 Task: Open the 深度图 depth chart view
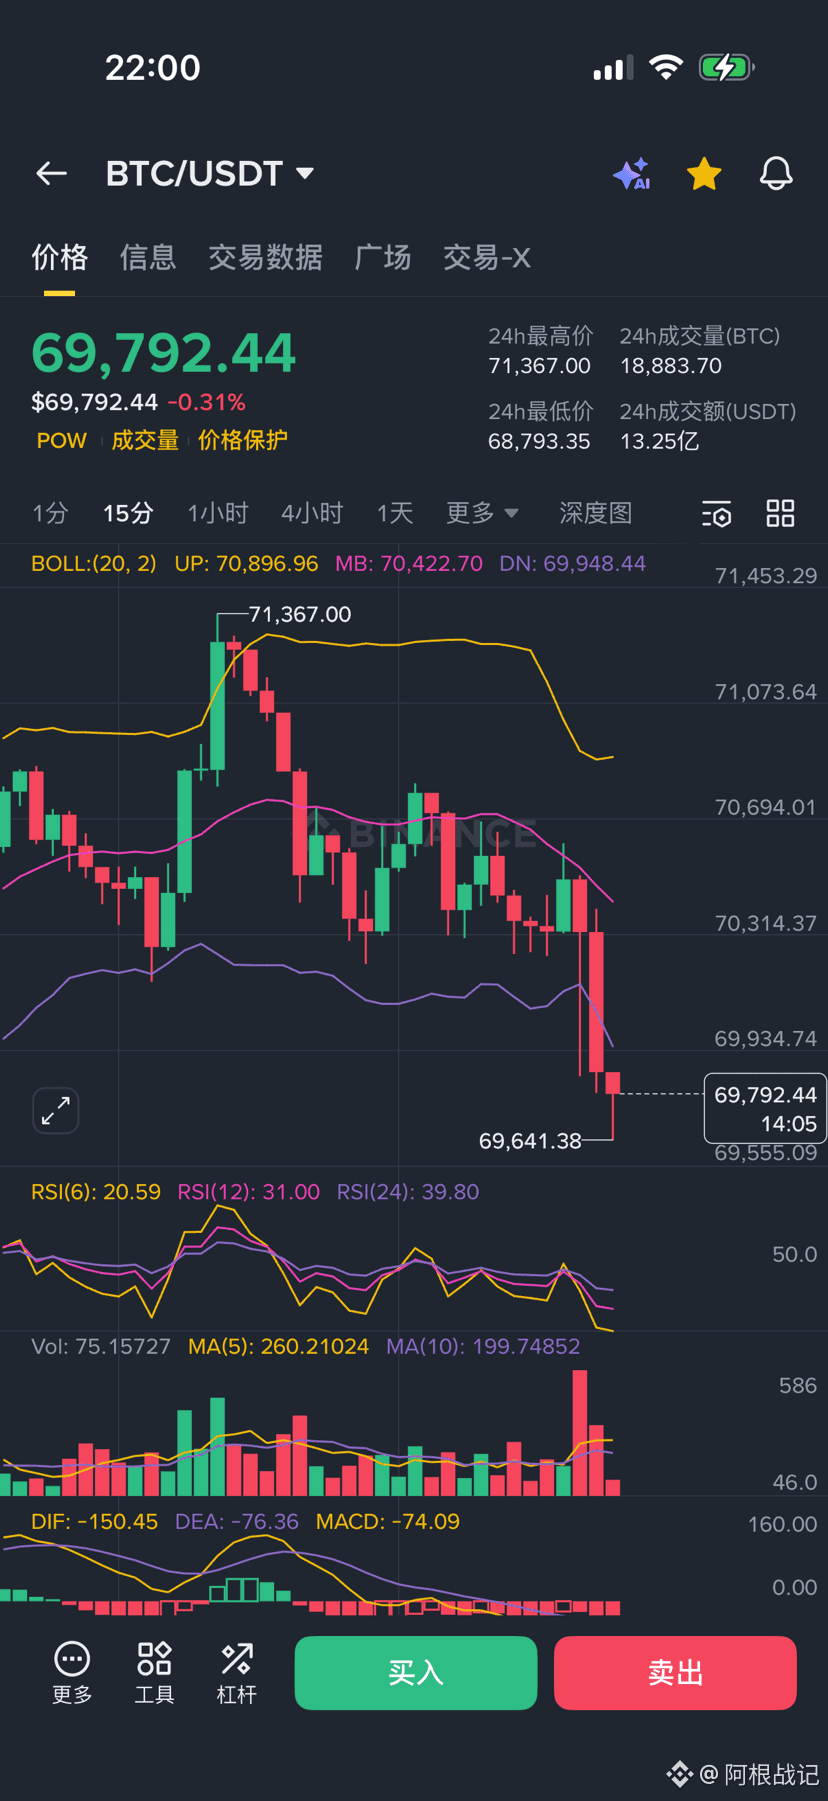[596, 514]
